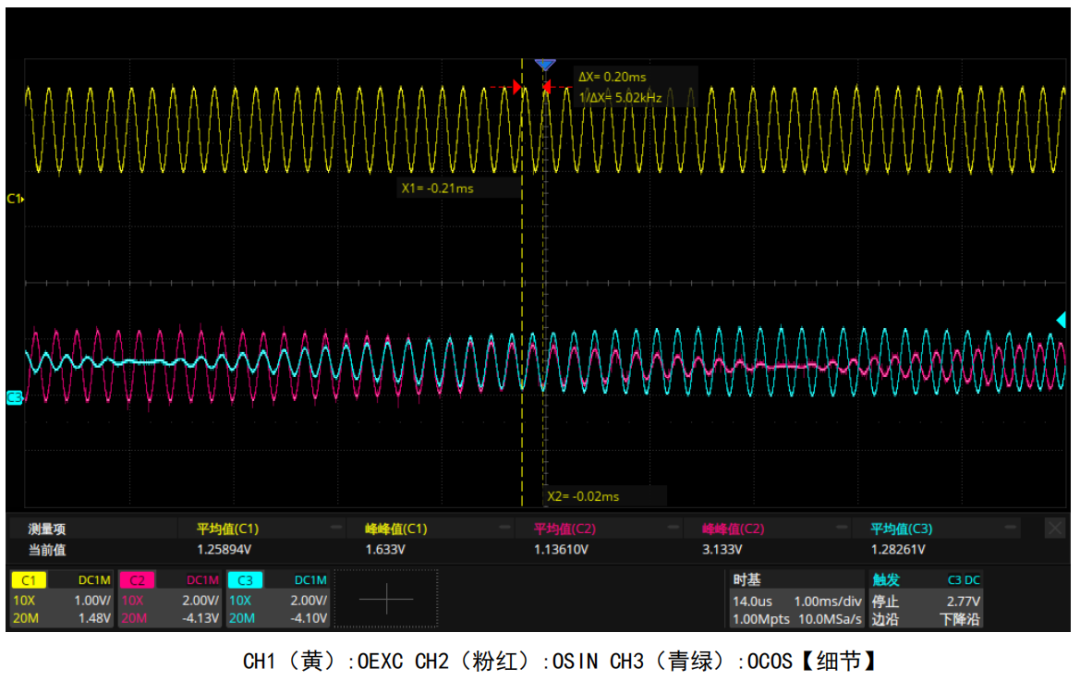Click the 平均值(C3) measurement item
Image resolution: width=1080 pixels, height=693 pixels.
pyautogui.click(x=901, y=529)
